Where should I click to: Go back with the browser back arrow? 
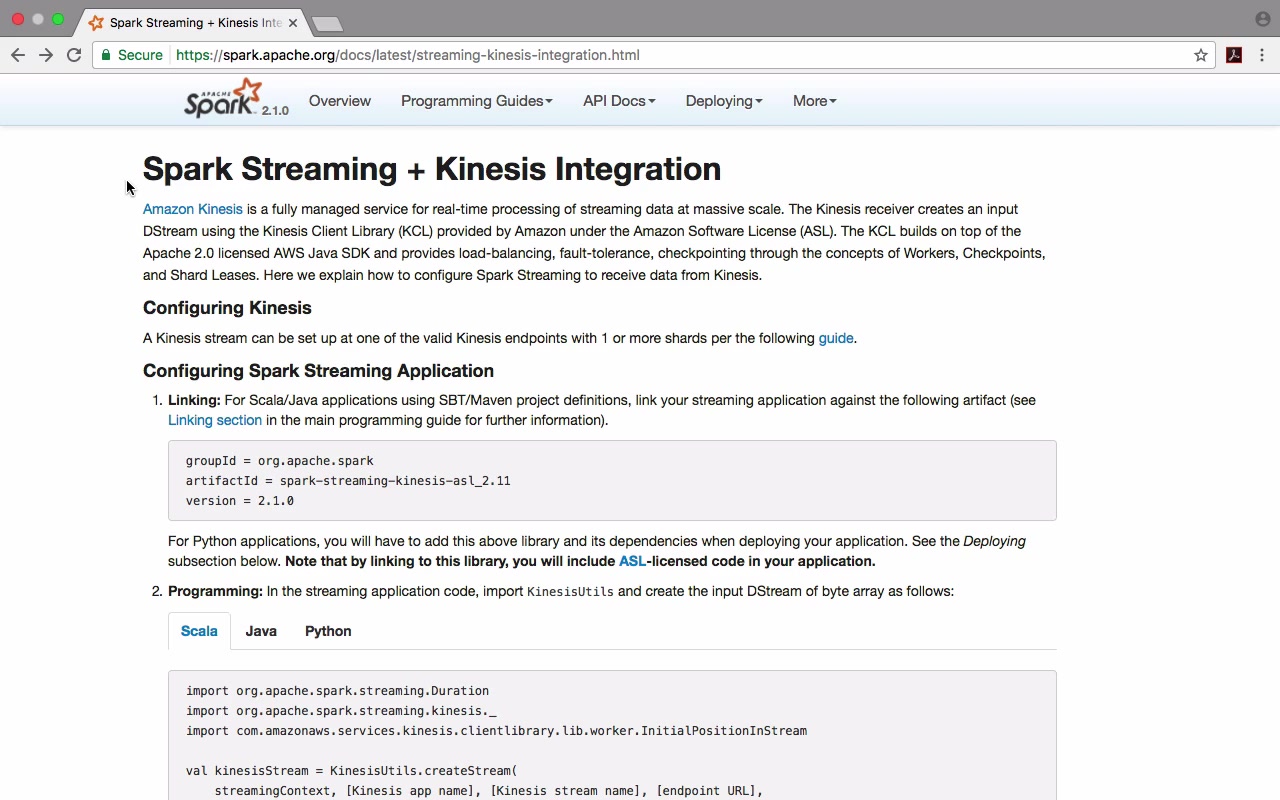[x=18, y=55]
